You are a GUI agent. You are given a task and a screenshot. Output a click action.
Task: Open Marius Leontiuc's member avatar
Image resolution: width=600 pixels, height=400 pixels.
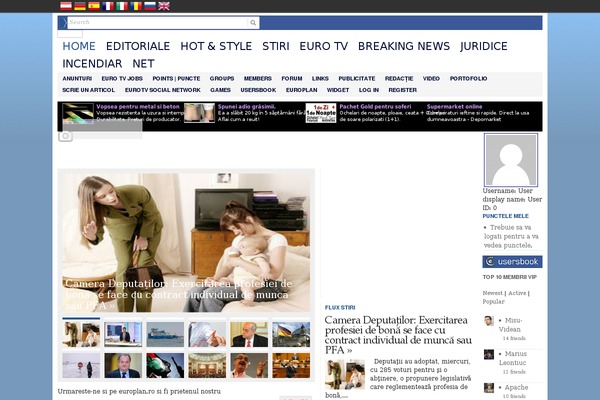coord(489,354)
